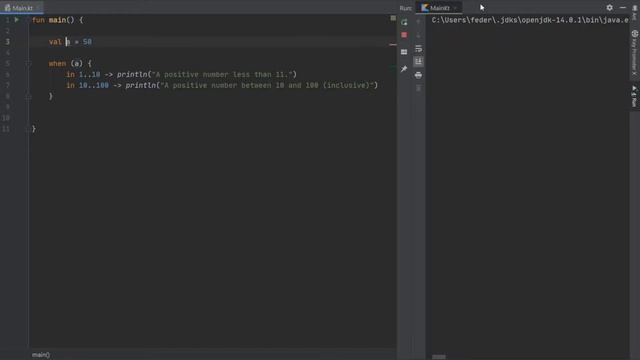Stop the running process with the red square
Image resolution: width=640 pixels, height=360 pixels.
pos(404,35)
